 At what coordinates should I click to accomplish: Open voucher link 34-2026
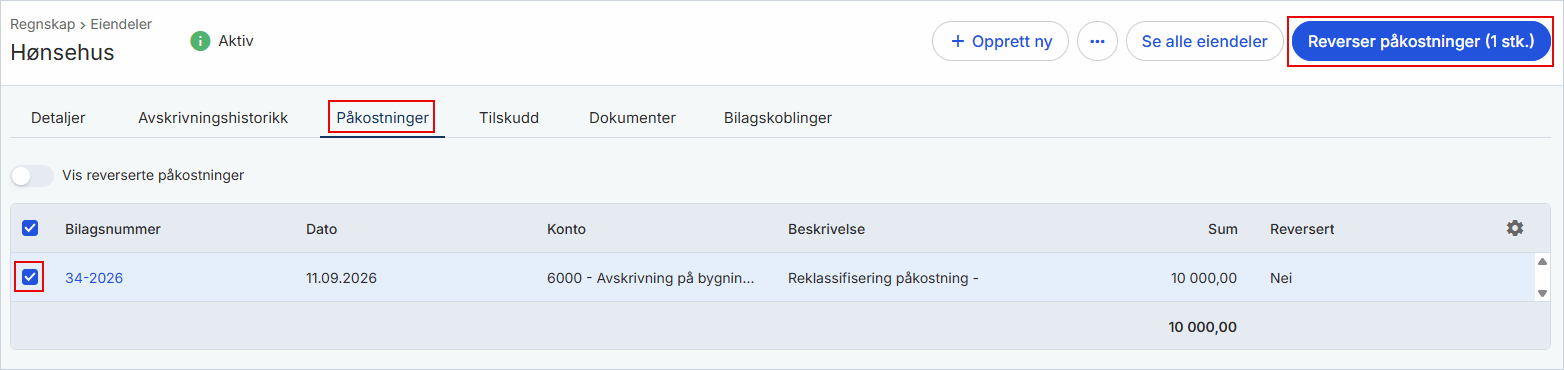coord(94,278)
